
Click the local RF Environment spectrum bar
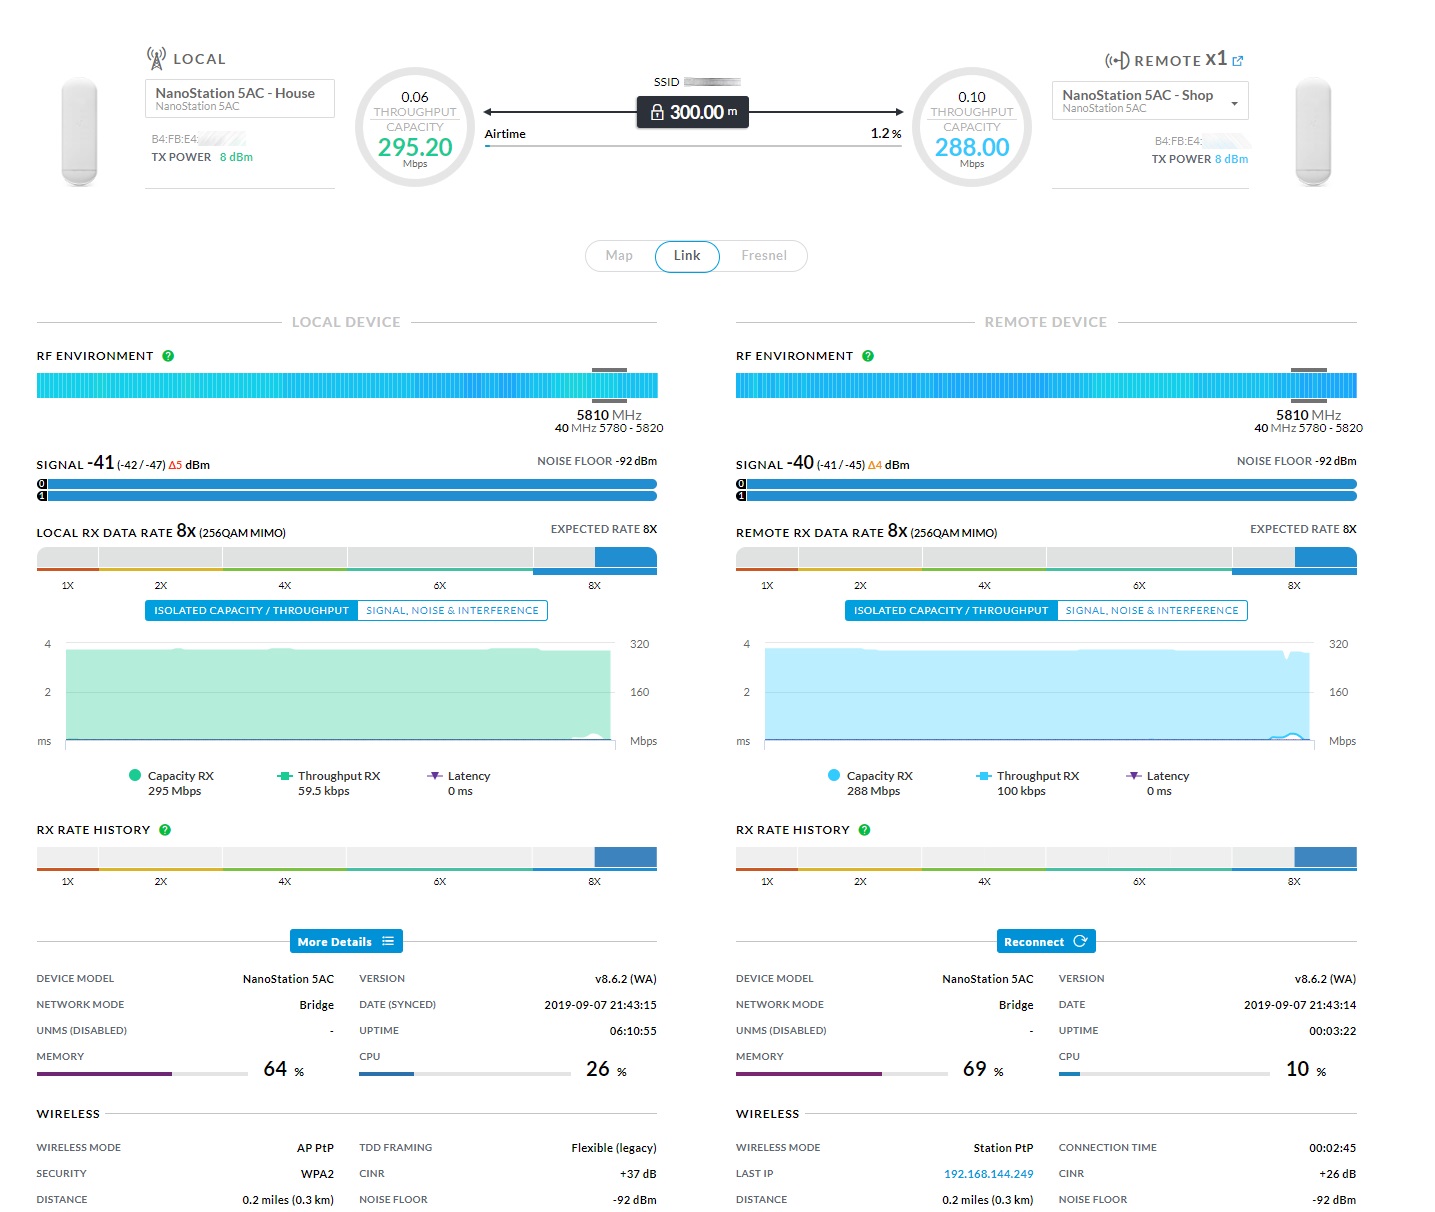click(x=347, y=386)
